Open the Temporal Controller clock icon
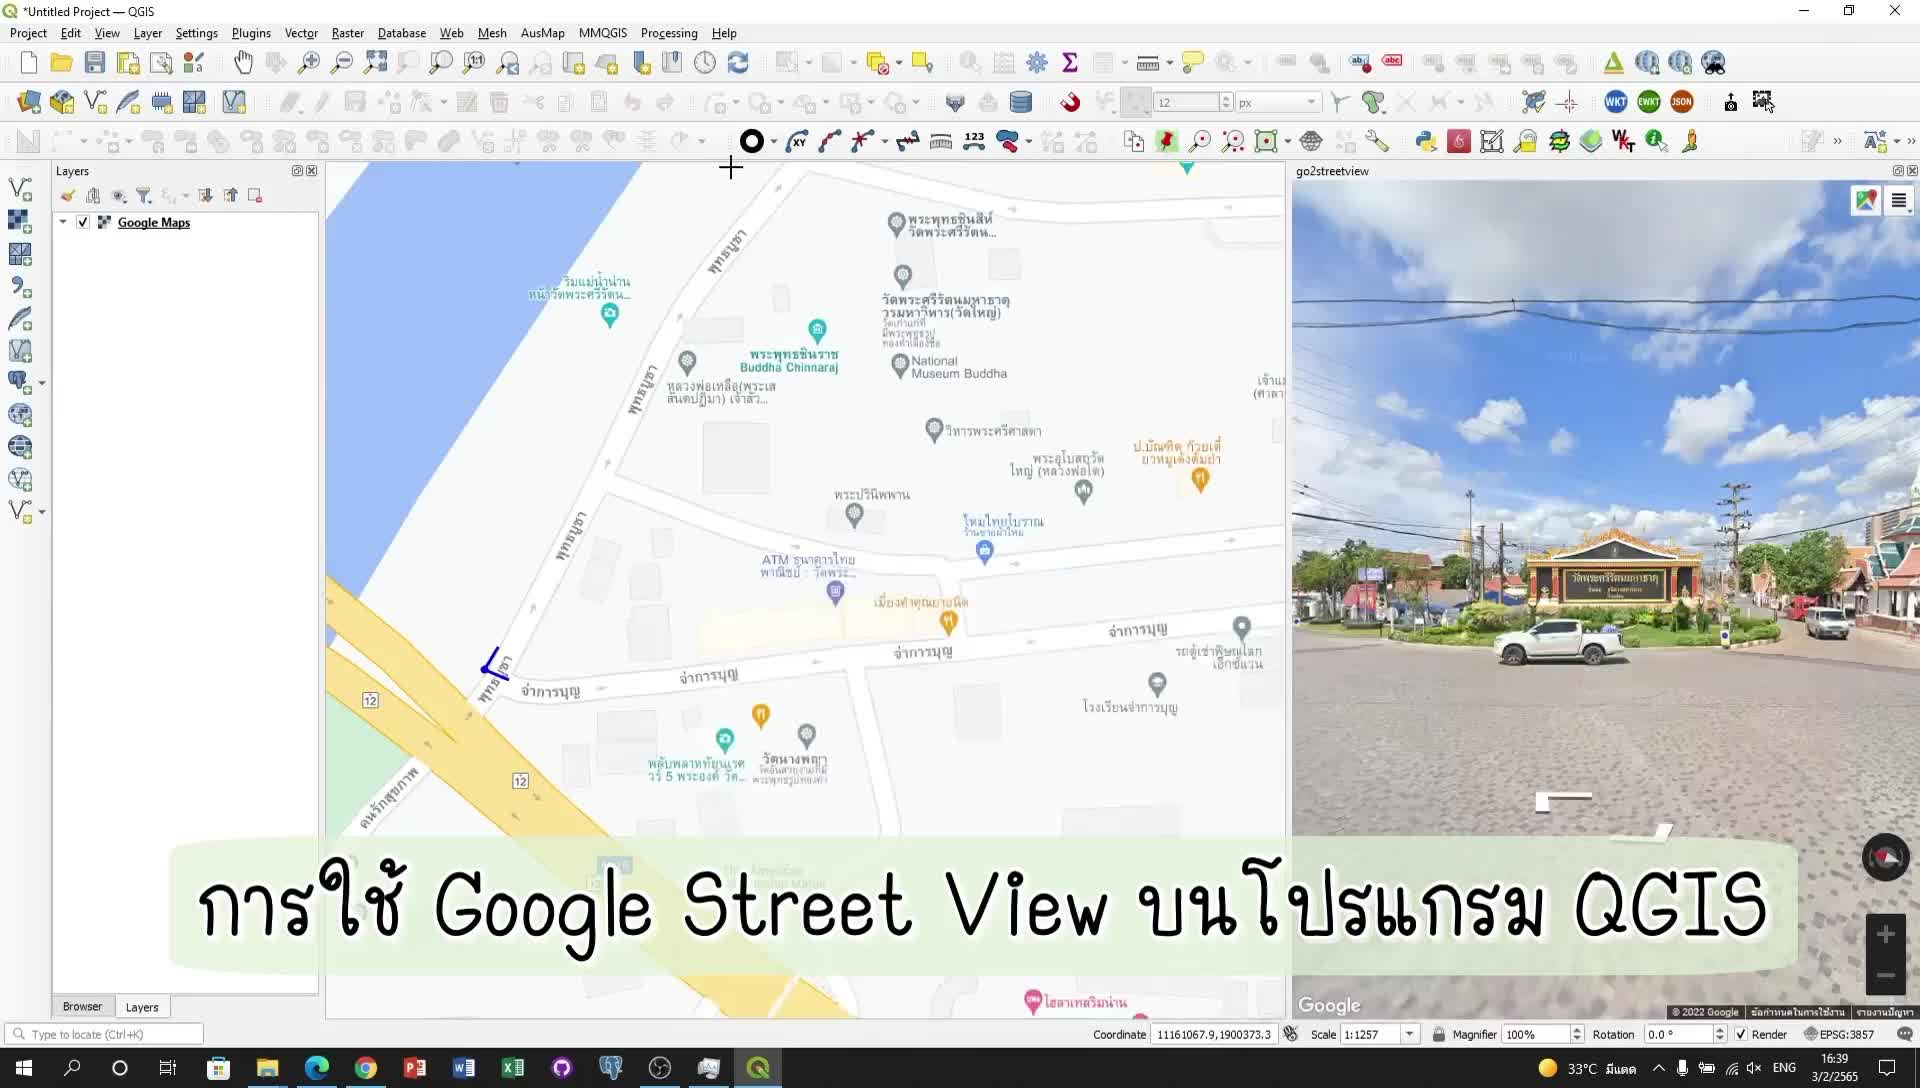The height and width of the screenshot is (1088, 1920). point(705,63)
